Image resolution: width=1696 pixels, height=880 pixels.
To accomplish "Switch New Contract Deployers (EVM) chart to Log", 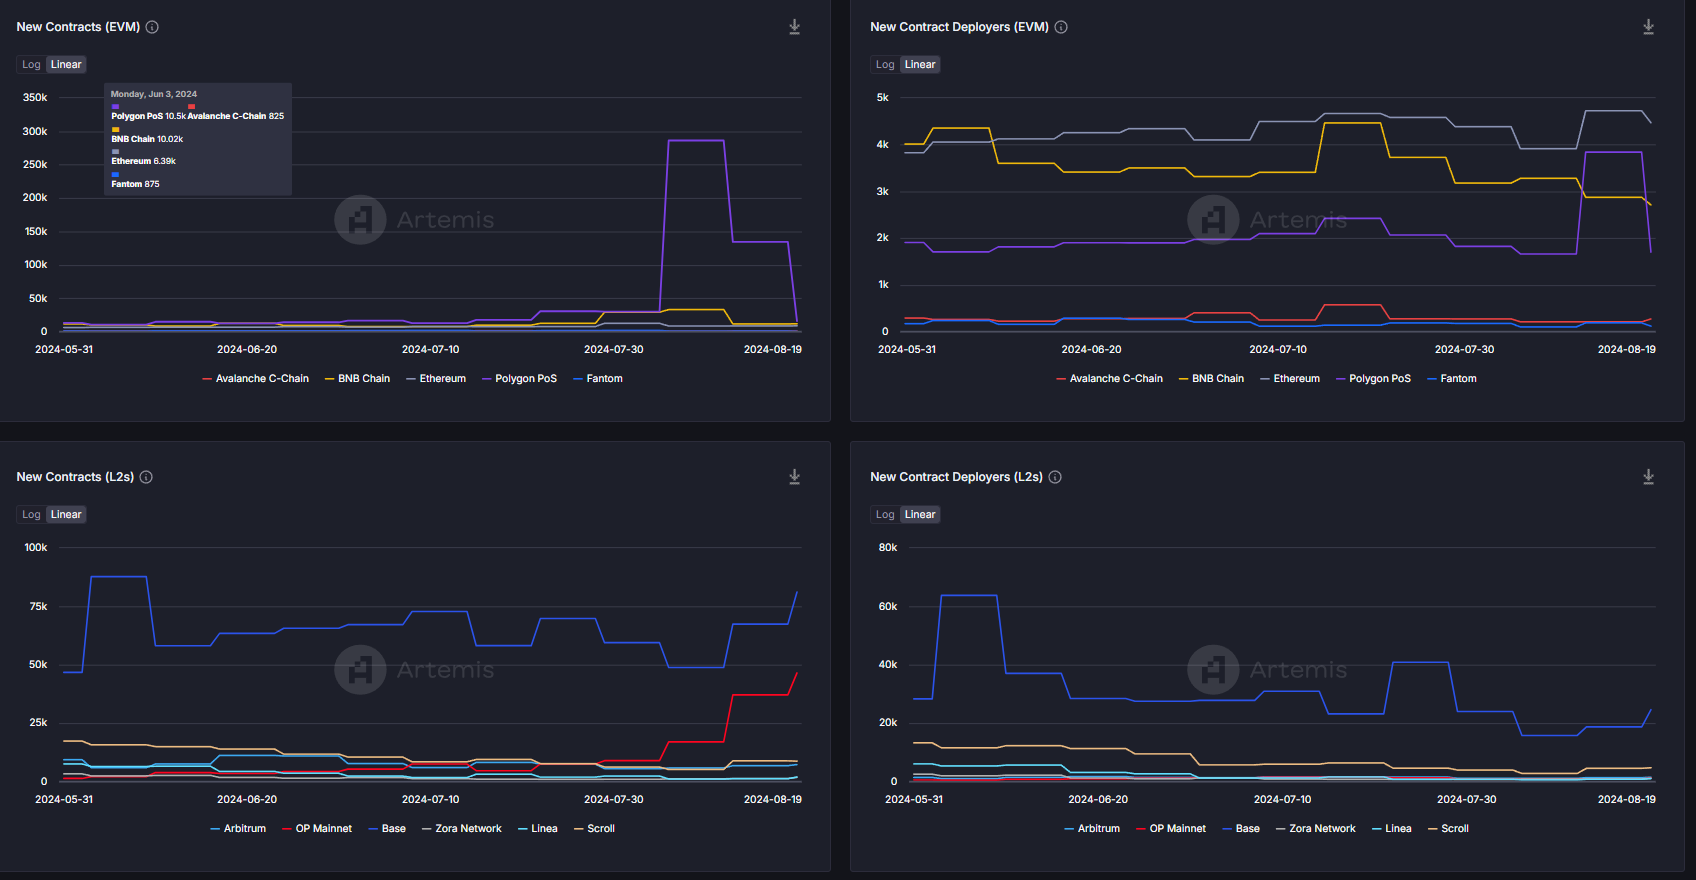I will pos(885,65).
